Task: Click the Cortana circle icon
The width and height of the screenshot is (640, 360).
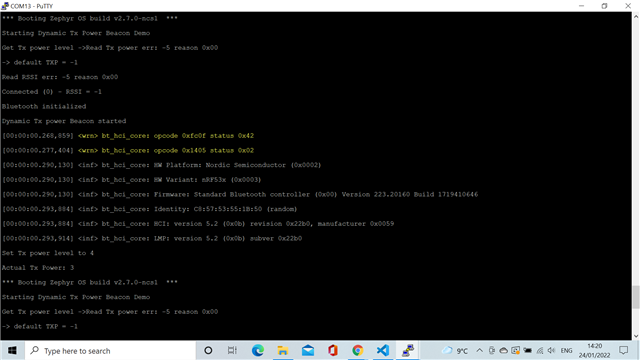Action: pos(208,350)
